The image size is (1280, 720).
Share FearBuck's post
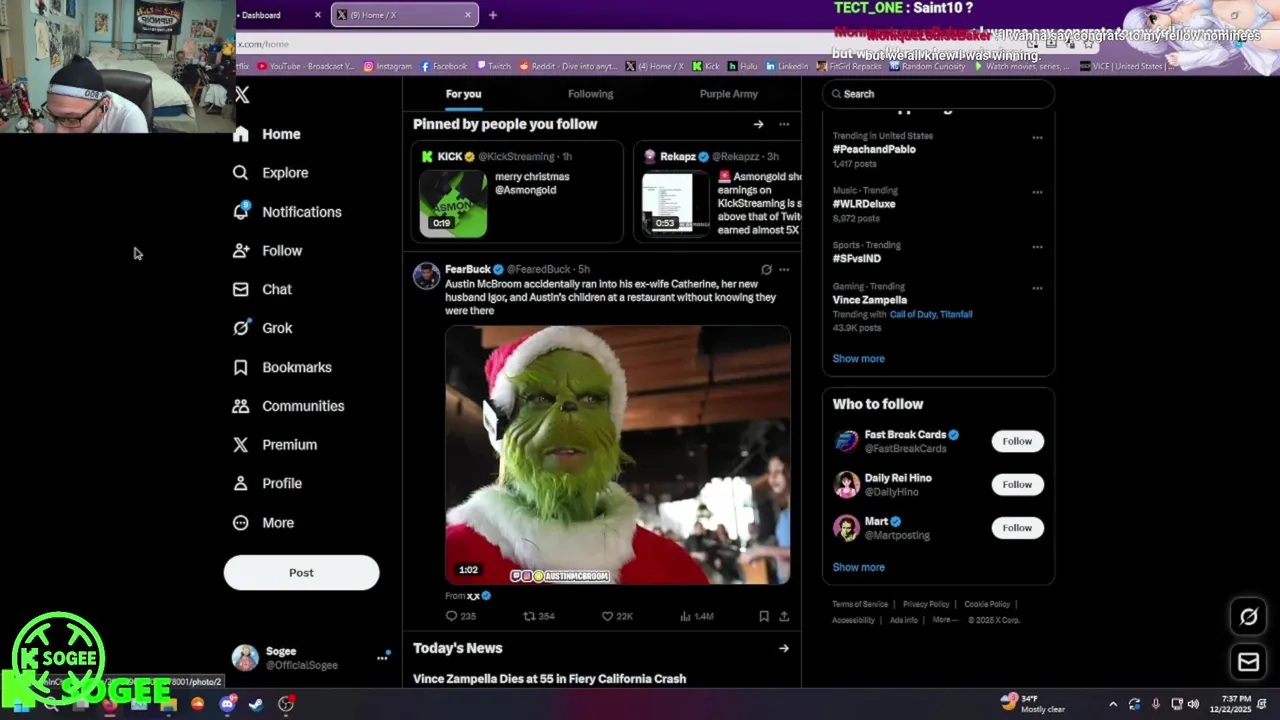[784, 616]
